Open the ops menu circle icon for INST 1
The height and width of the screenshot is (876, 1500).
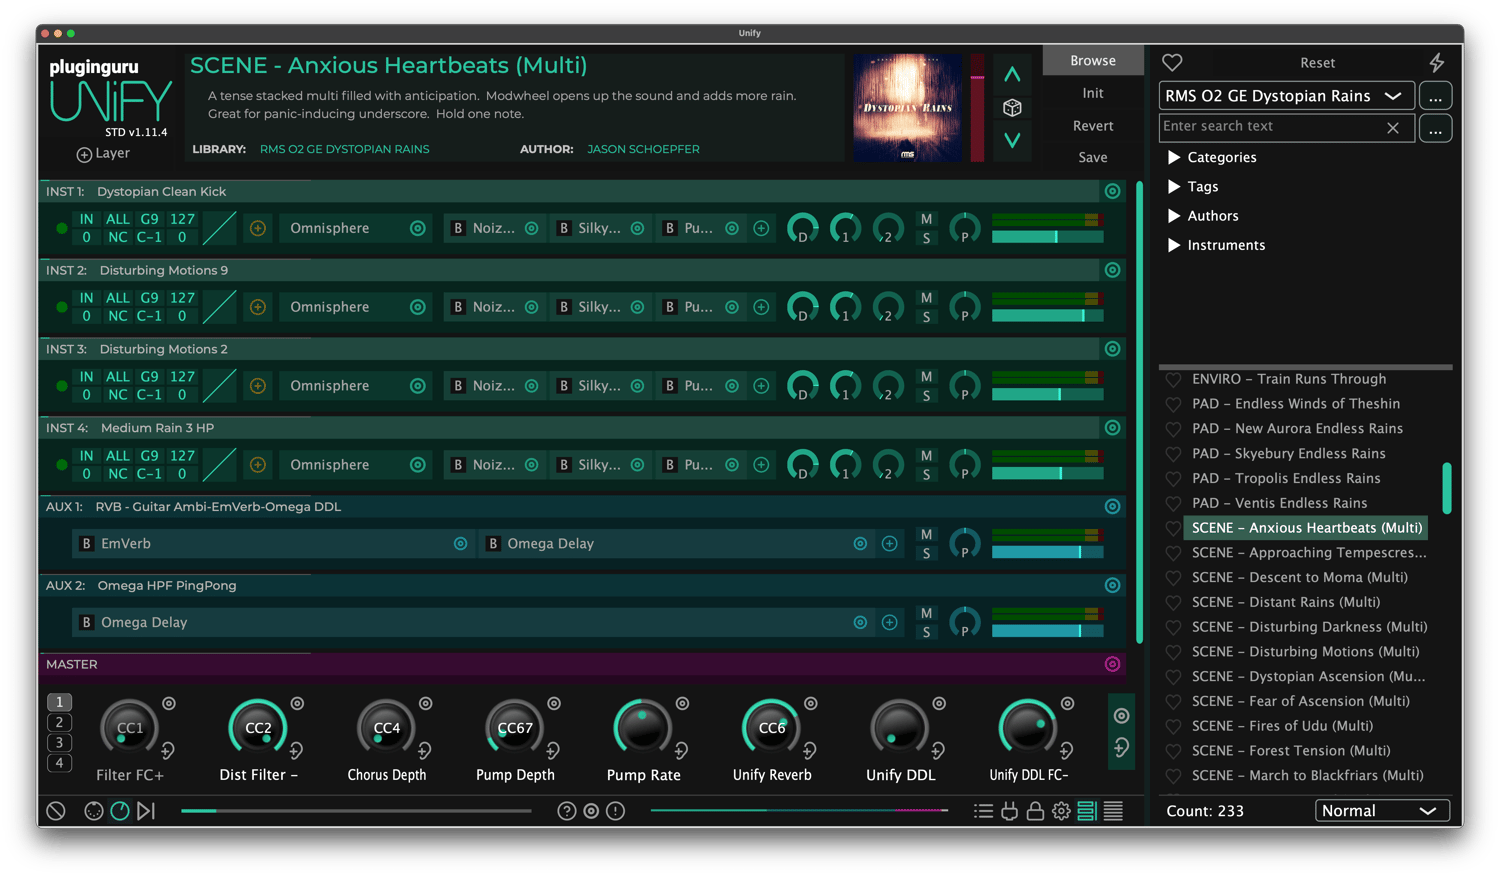1112,191
